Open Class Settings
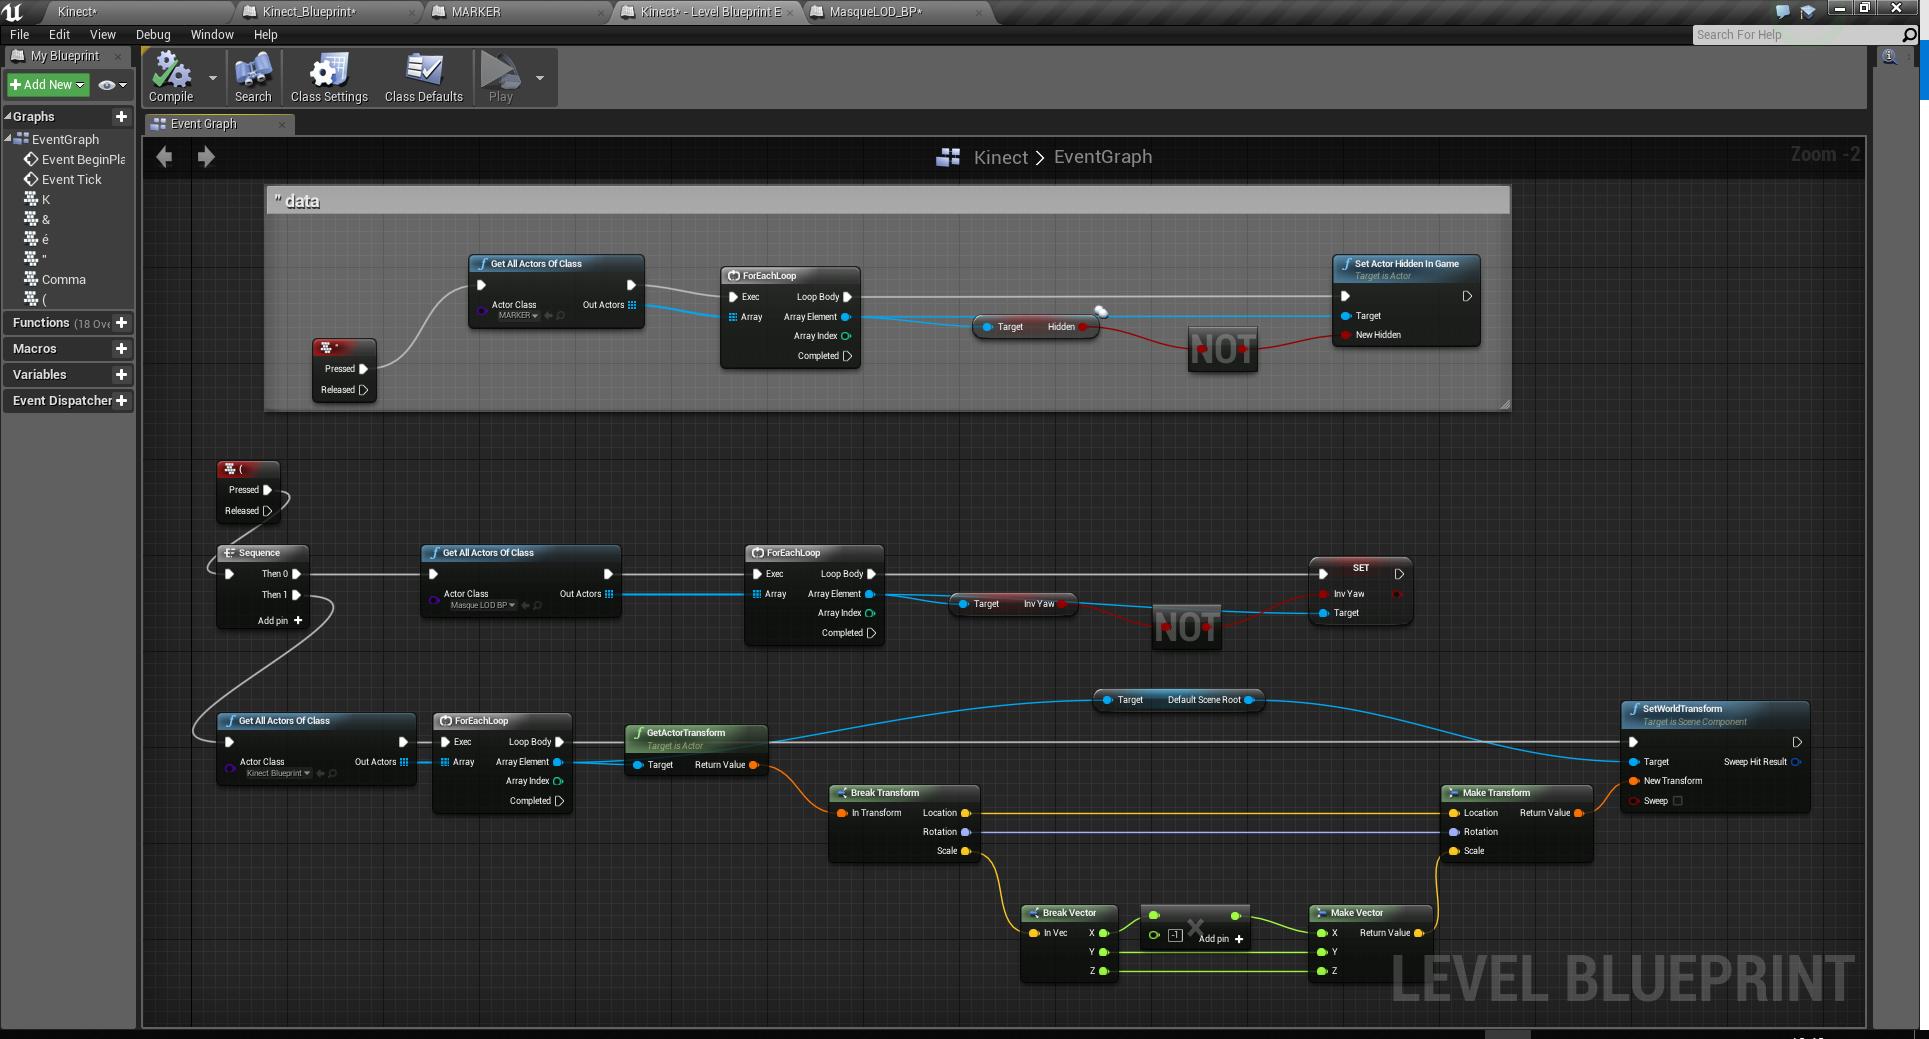Screen dimensions: 1929x1039 tap(329, 78)
